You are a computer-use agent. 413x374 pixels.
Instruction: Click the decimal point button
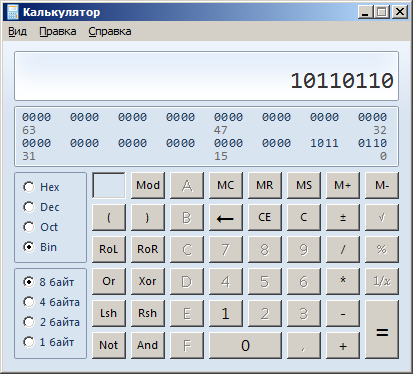304,346
